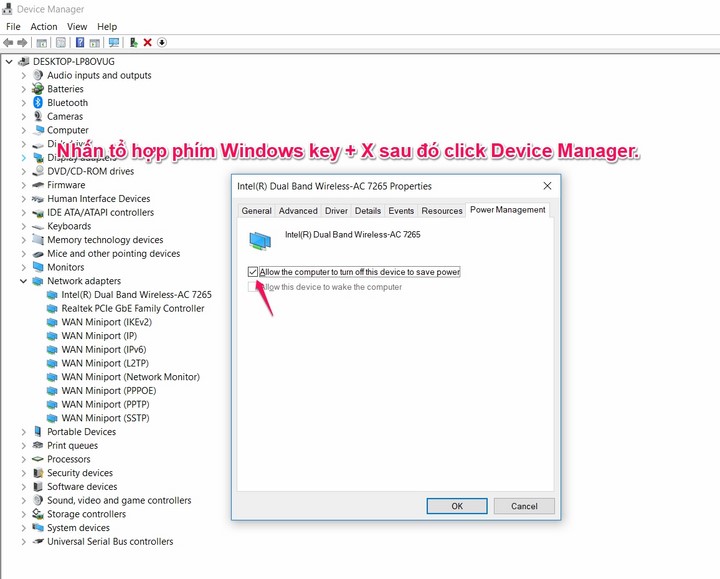Click the blue Help icon in the toolbar
Viewport: 720px width, 579px height.
(79, 43)
